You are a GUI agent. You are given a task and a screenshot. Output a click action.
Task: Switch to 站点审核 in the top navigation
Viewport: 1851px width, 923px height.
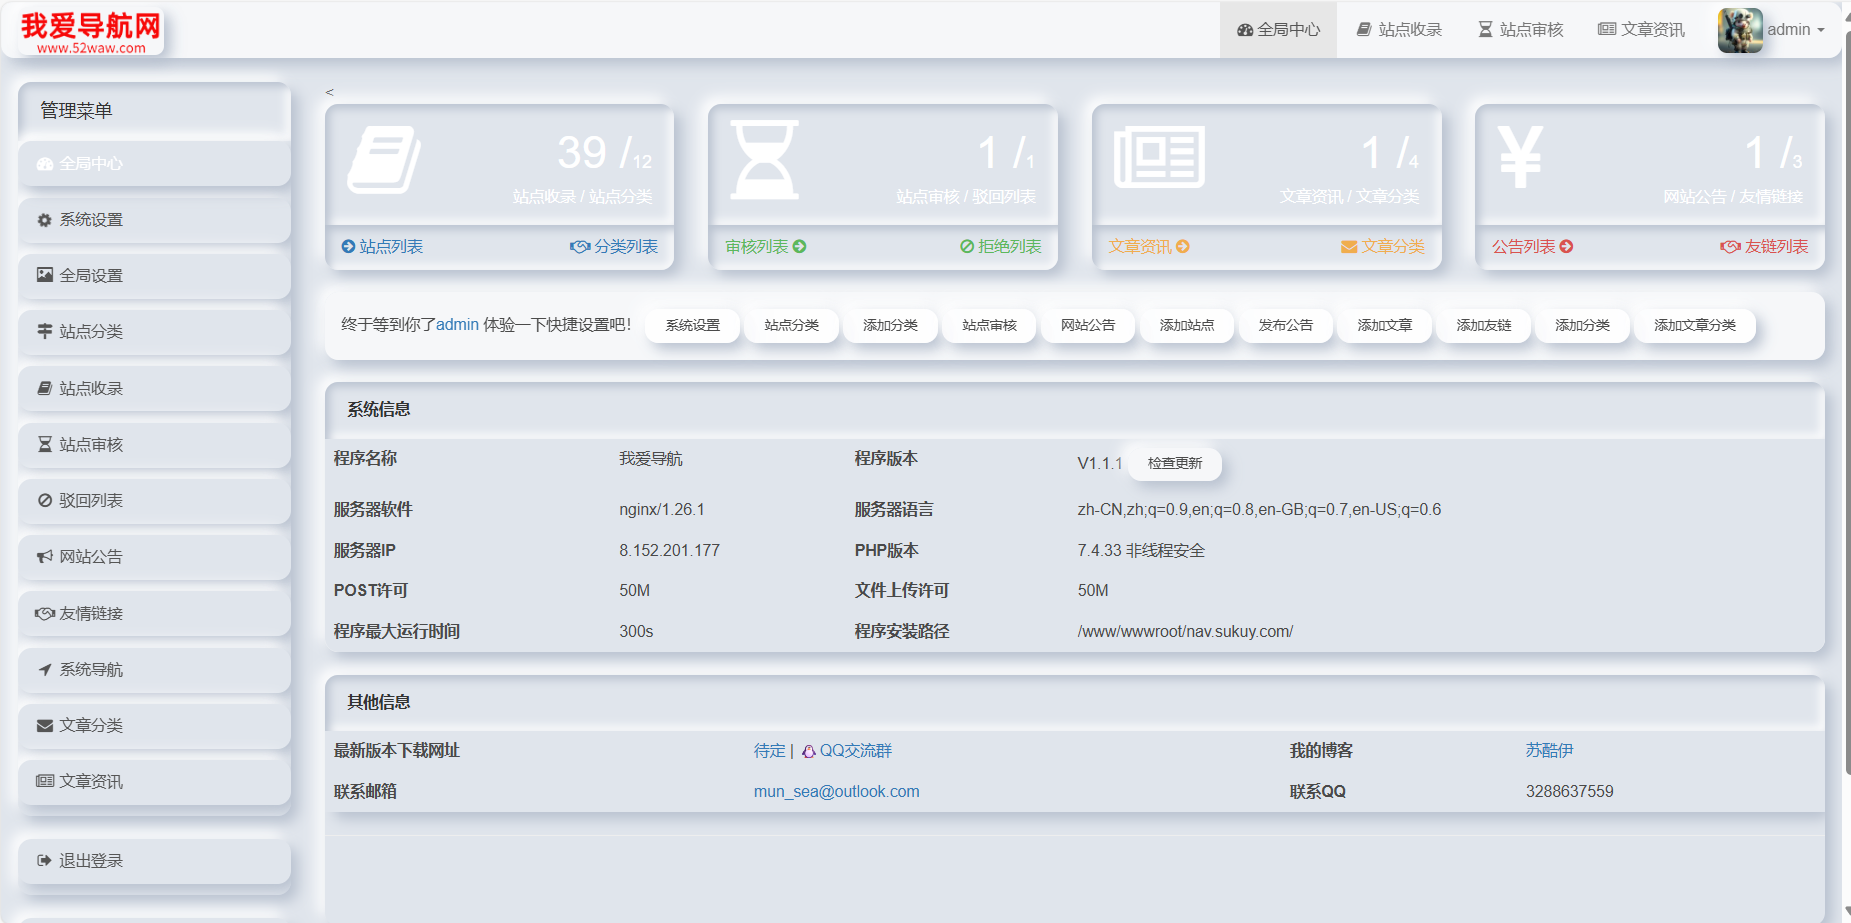[1520, 30]
